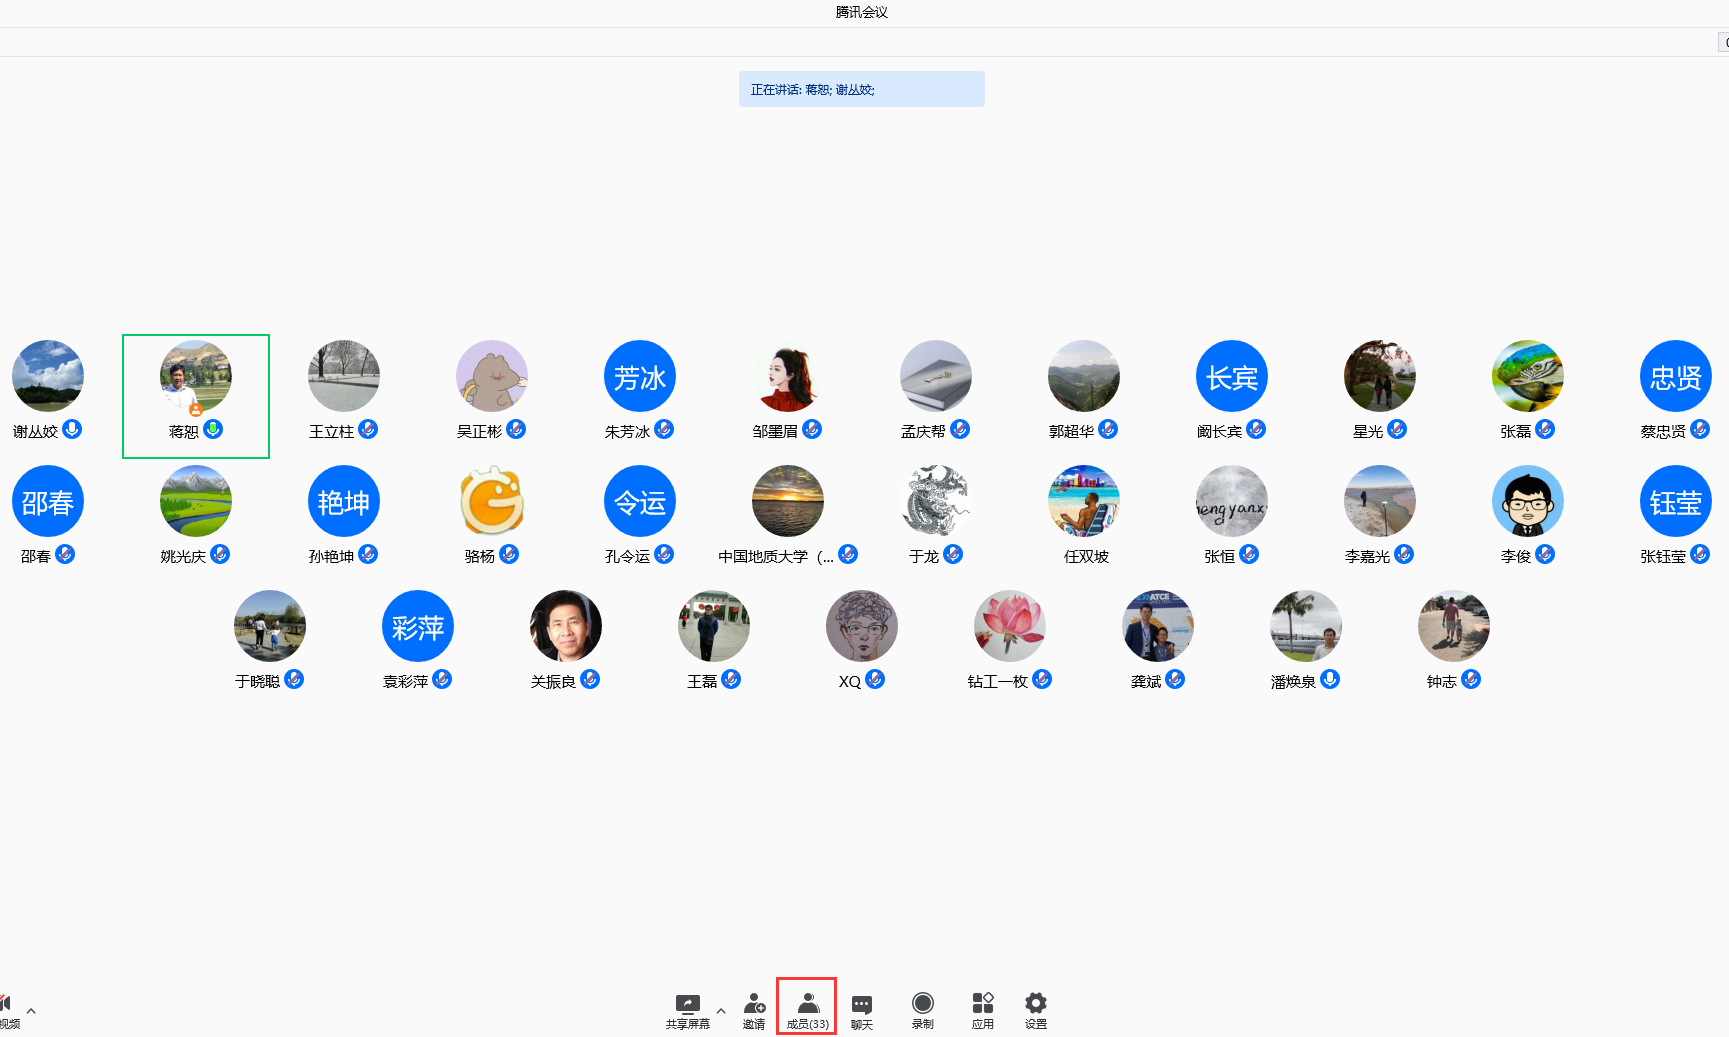Toggle microphone icon next to 谢丛姣
1729x1037 pixels.
click(x=72, y=429)
